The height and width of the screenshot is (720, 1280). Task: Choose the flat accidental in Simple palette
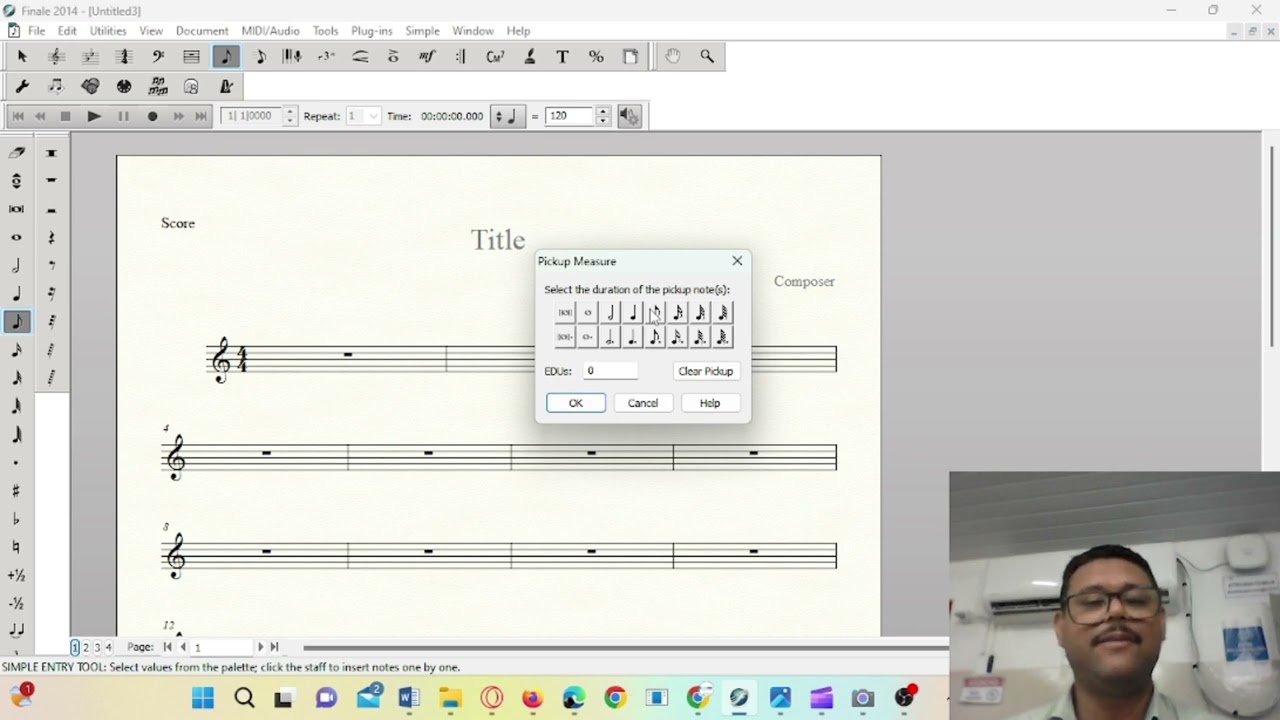click(17, 519)
